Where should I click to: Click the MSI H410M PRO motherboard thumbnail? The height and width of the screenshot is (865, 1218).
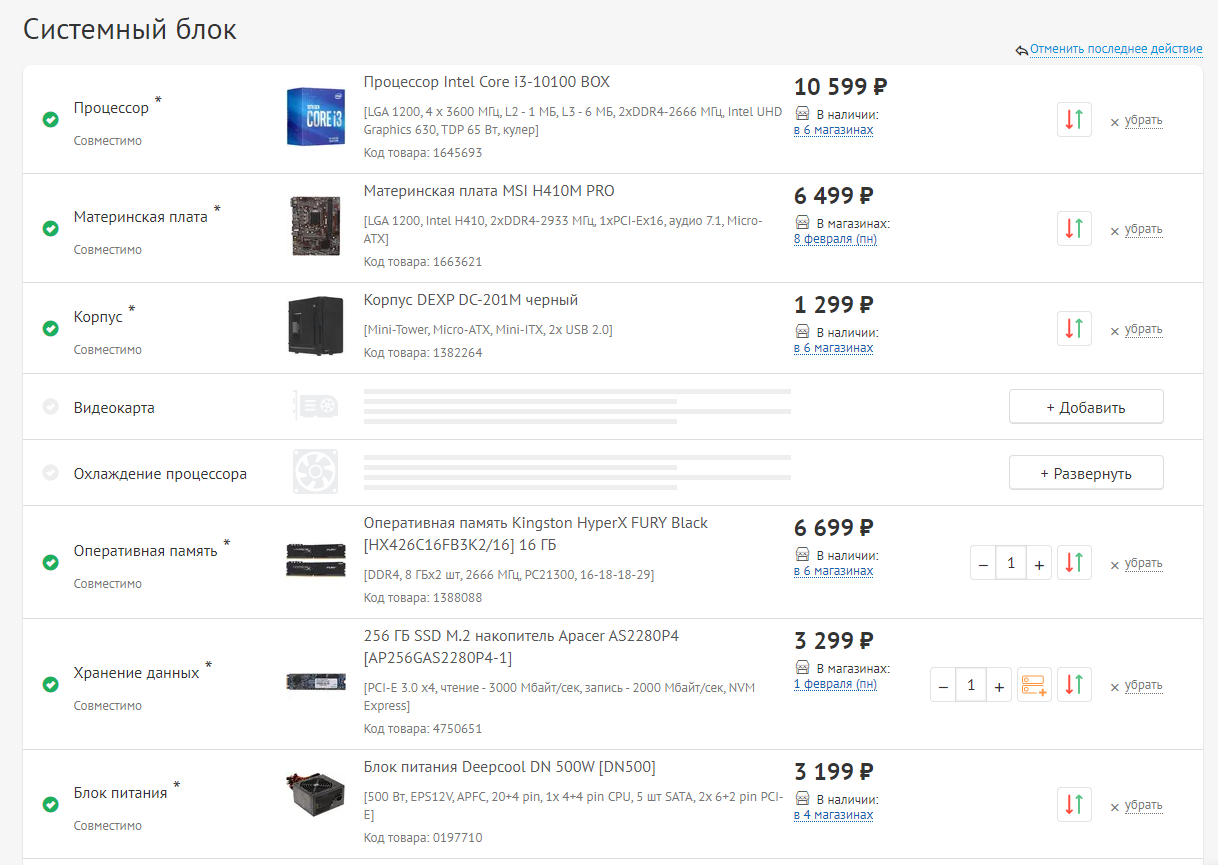(315, 226)
